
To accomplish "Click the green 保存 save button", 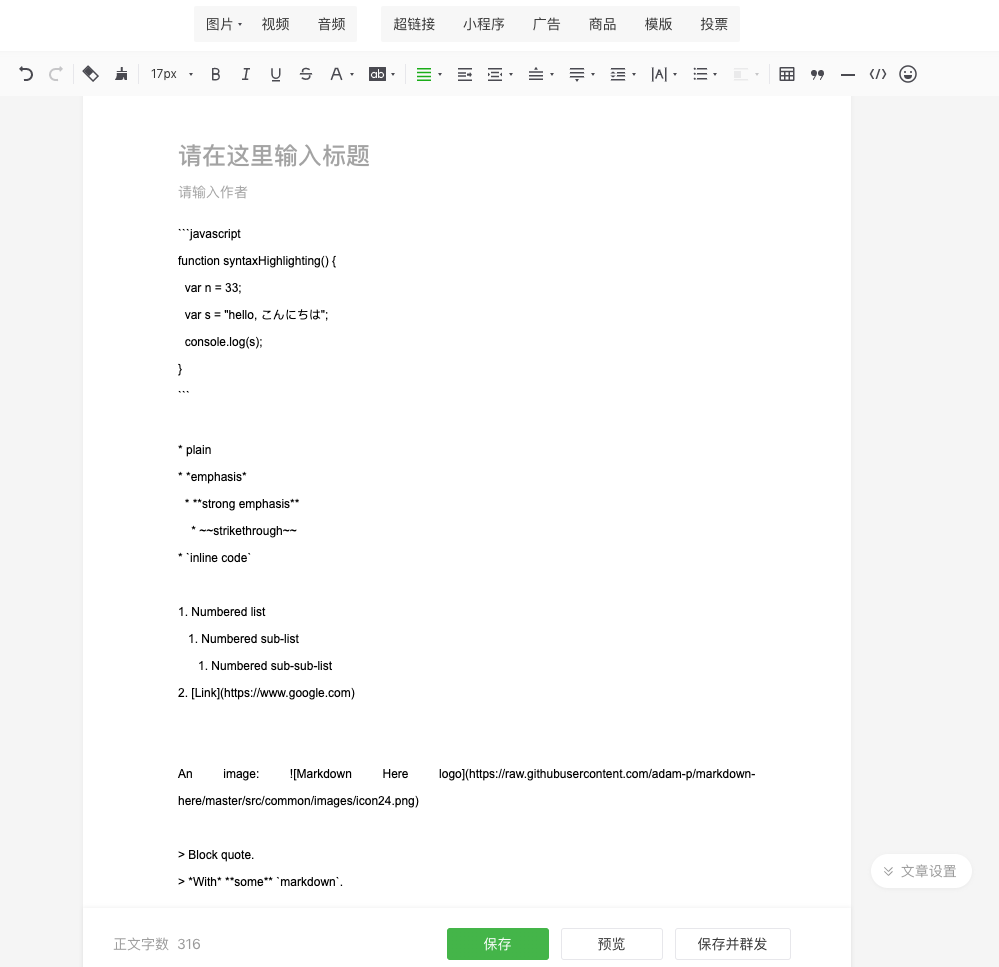I will click(498, 943).
